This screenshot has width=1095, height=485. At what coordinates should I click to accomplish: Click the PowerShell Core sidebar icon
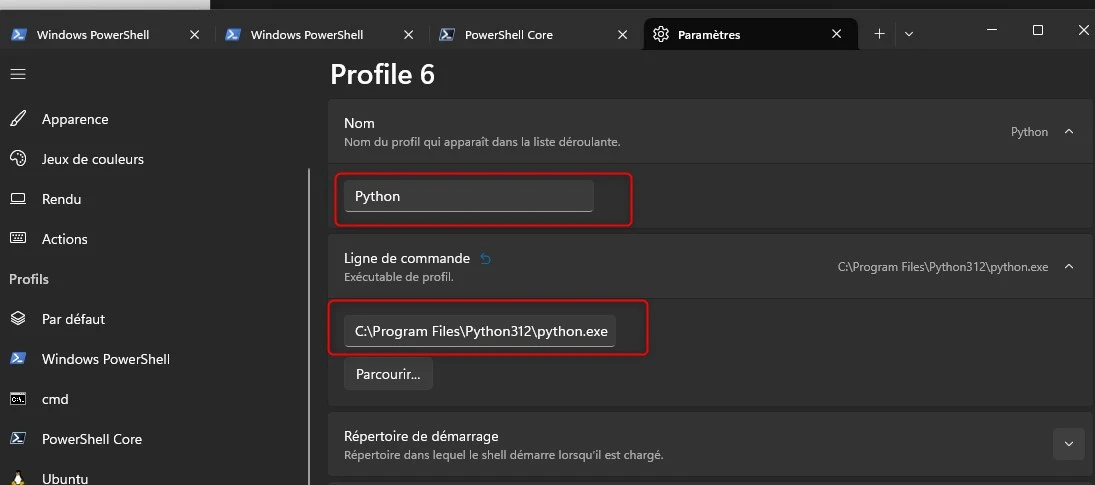click(18, 439)
